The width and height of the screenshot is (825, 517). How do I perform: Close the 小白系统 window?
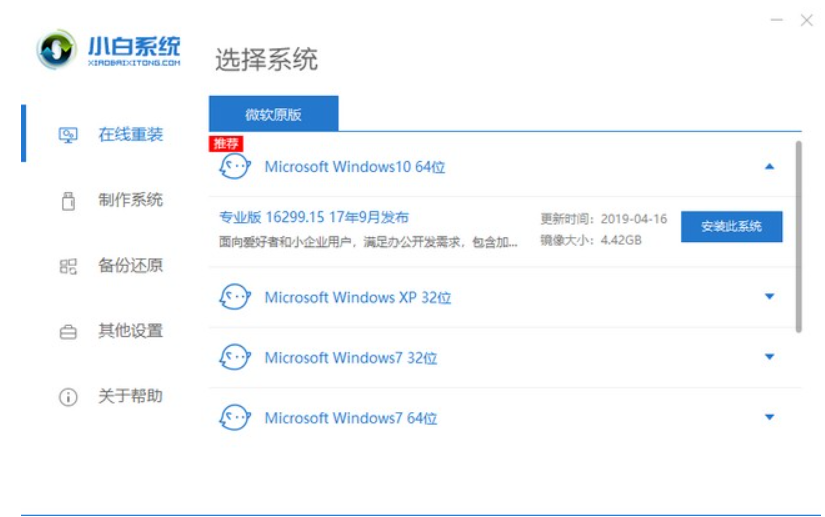[807, 20]
